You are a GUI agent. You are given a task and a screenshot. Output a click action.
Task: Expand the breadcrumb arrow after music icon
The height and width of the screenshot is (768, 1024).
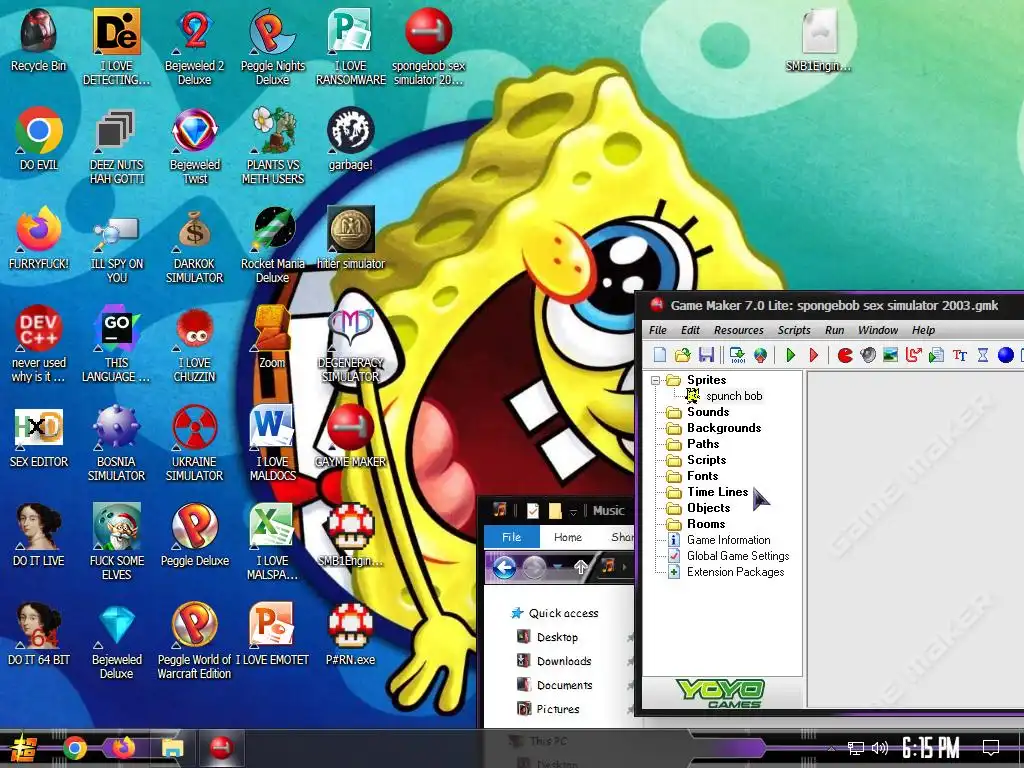coord(624,567)
